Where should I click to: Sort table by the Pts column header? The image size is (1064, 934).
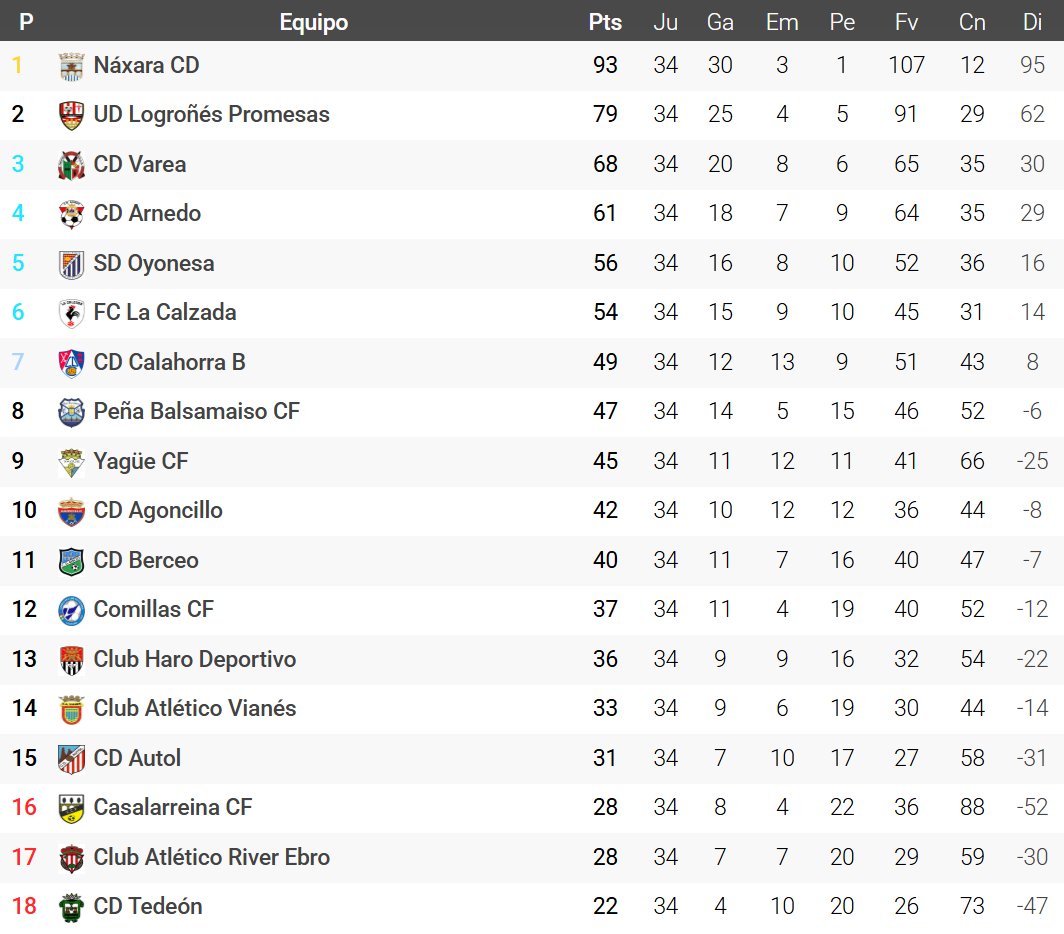(x=605, y=22)
